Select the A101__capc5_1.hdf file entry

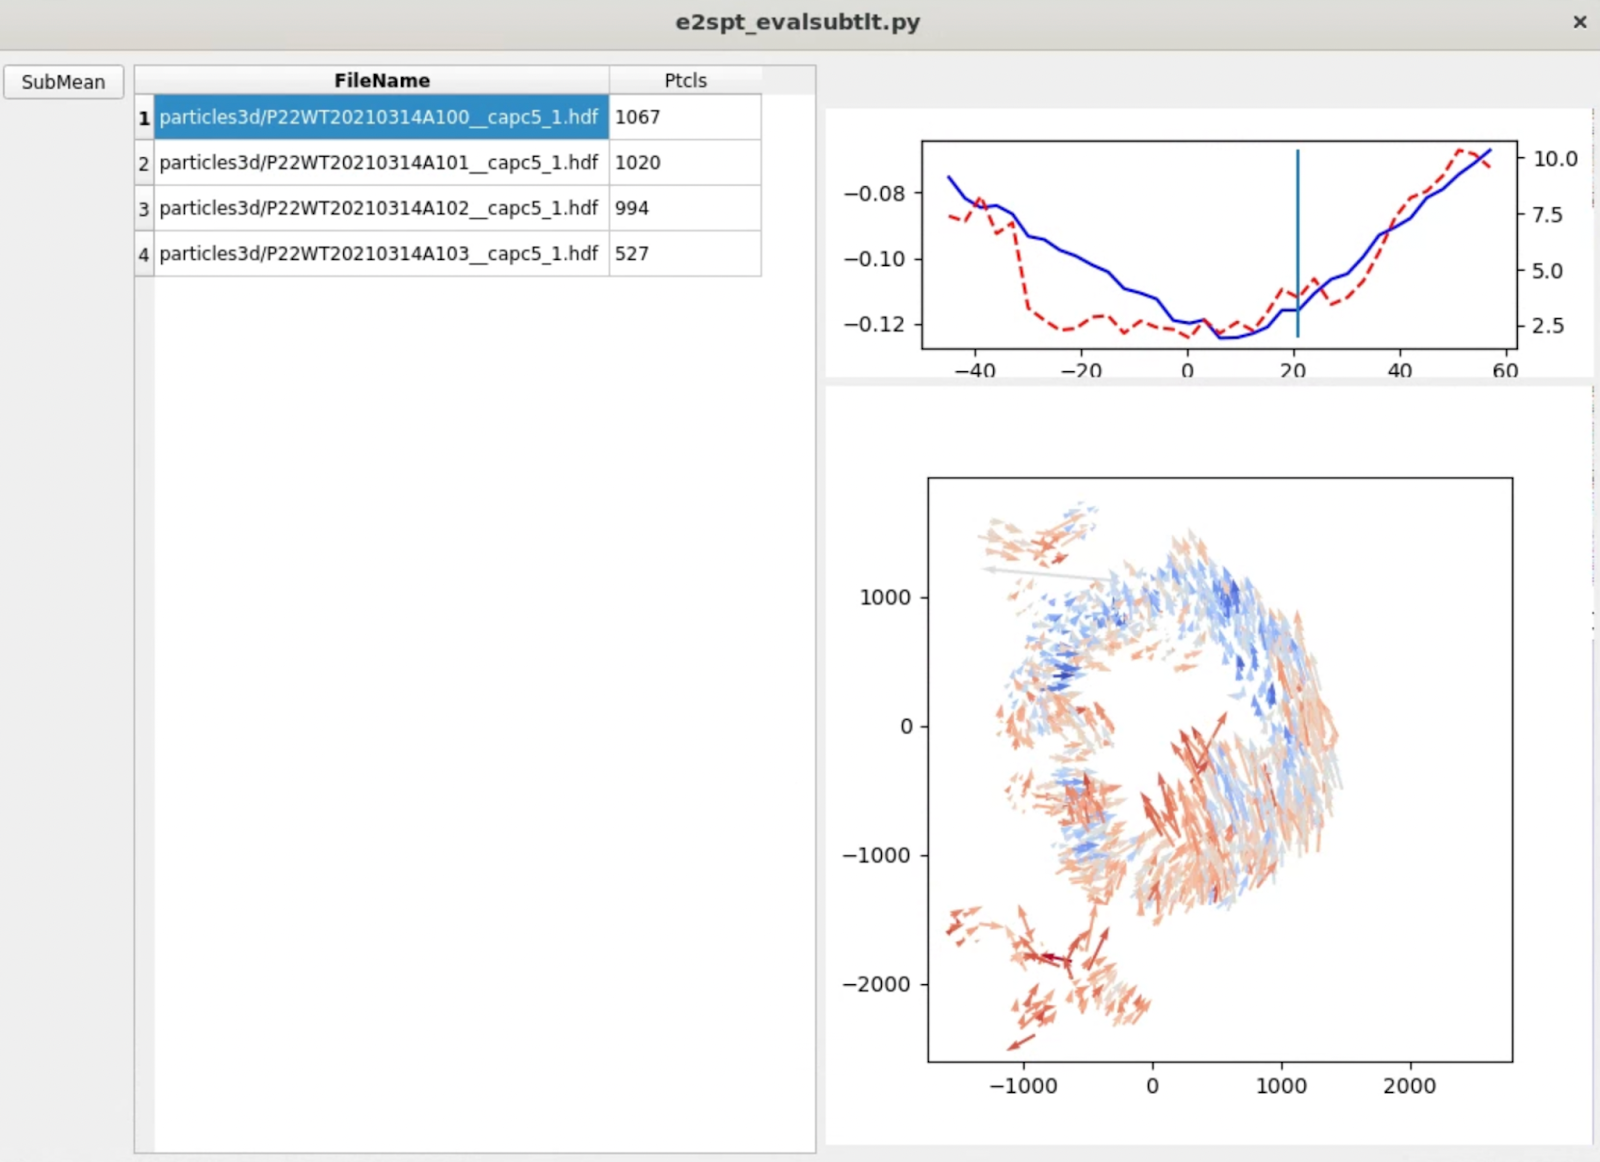coord(379,162)
